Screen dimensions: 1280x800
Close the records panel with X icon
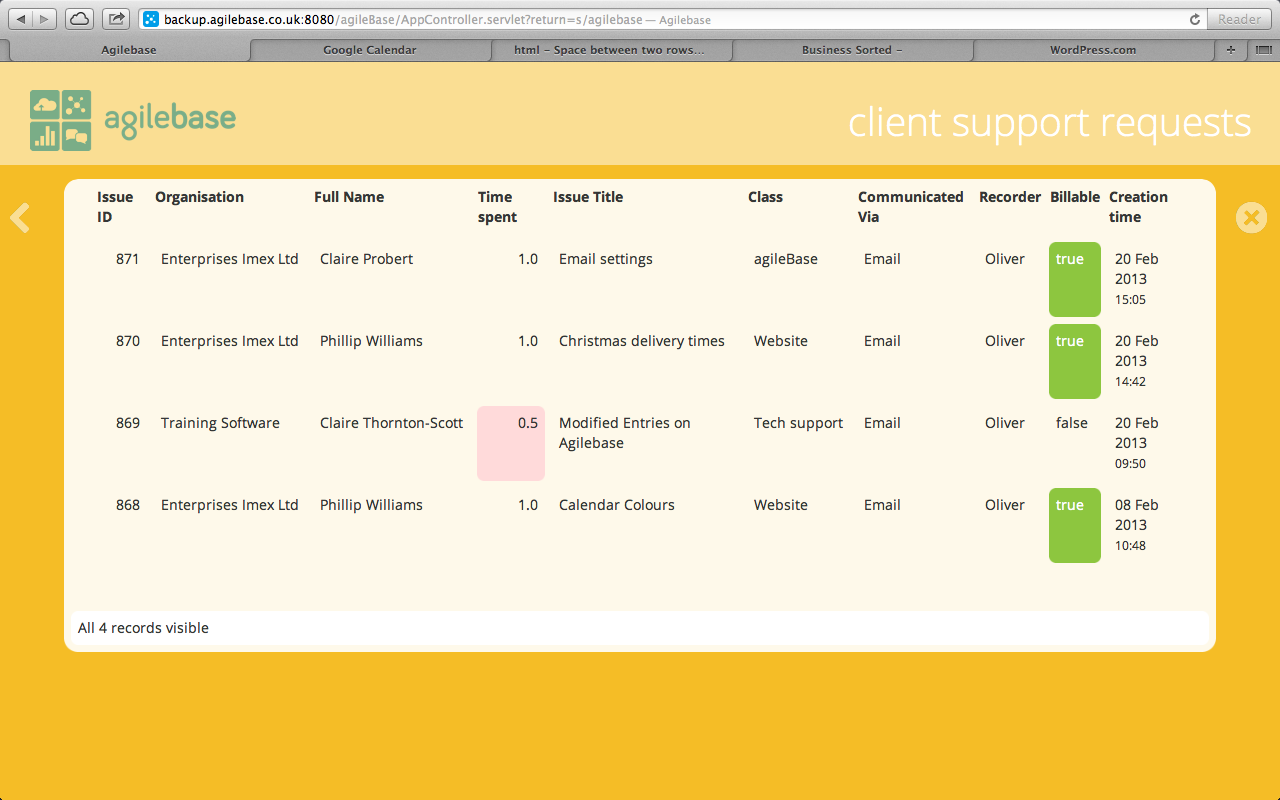(1251, 218)
